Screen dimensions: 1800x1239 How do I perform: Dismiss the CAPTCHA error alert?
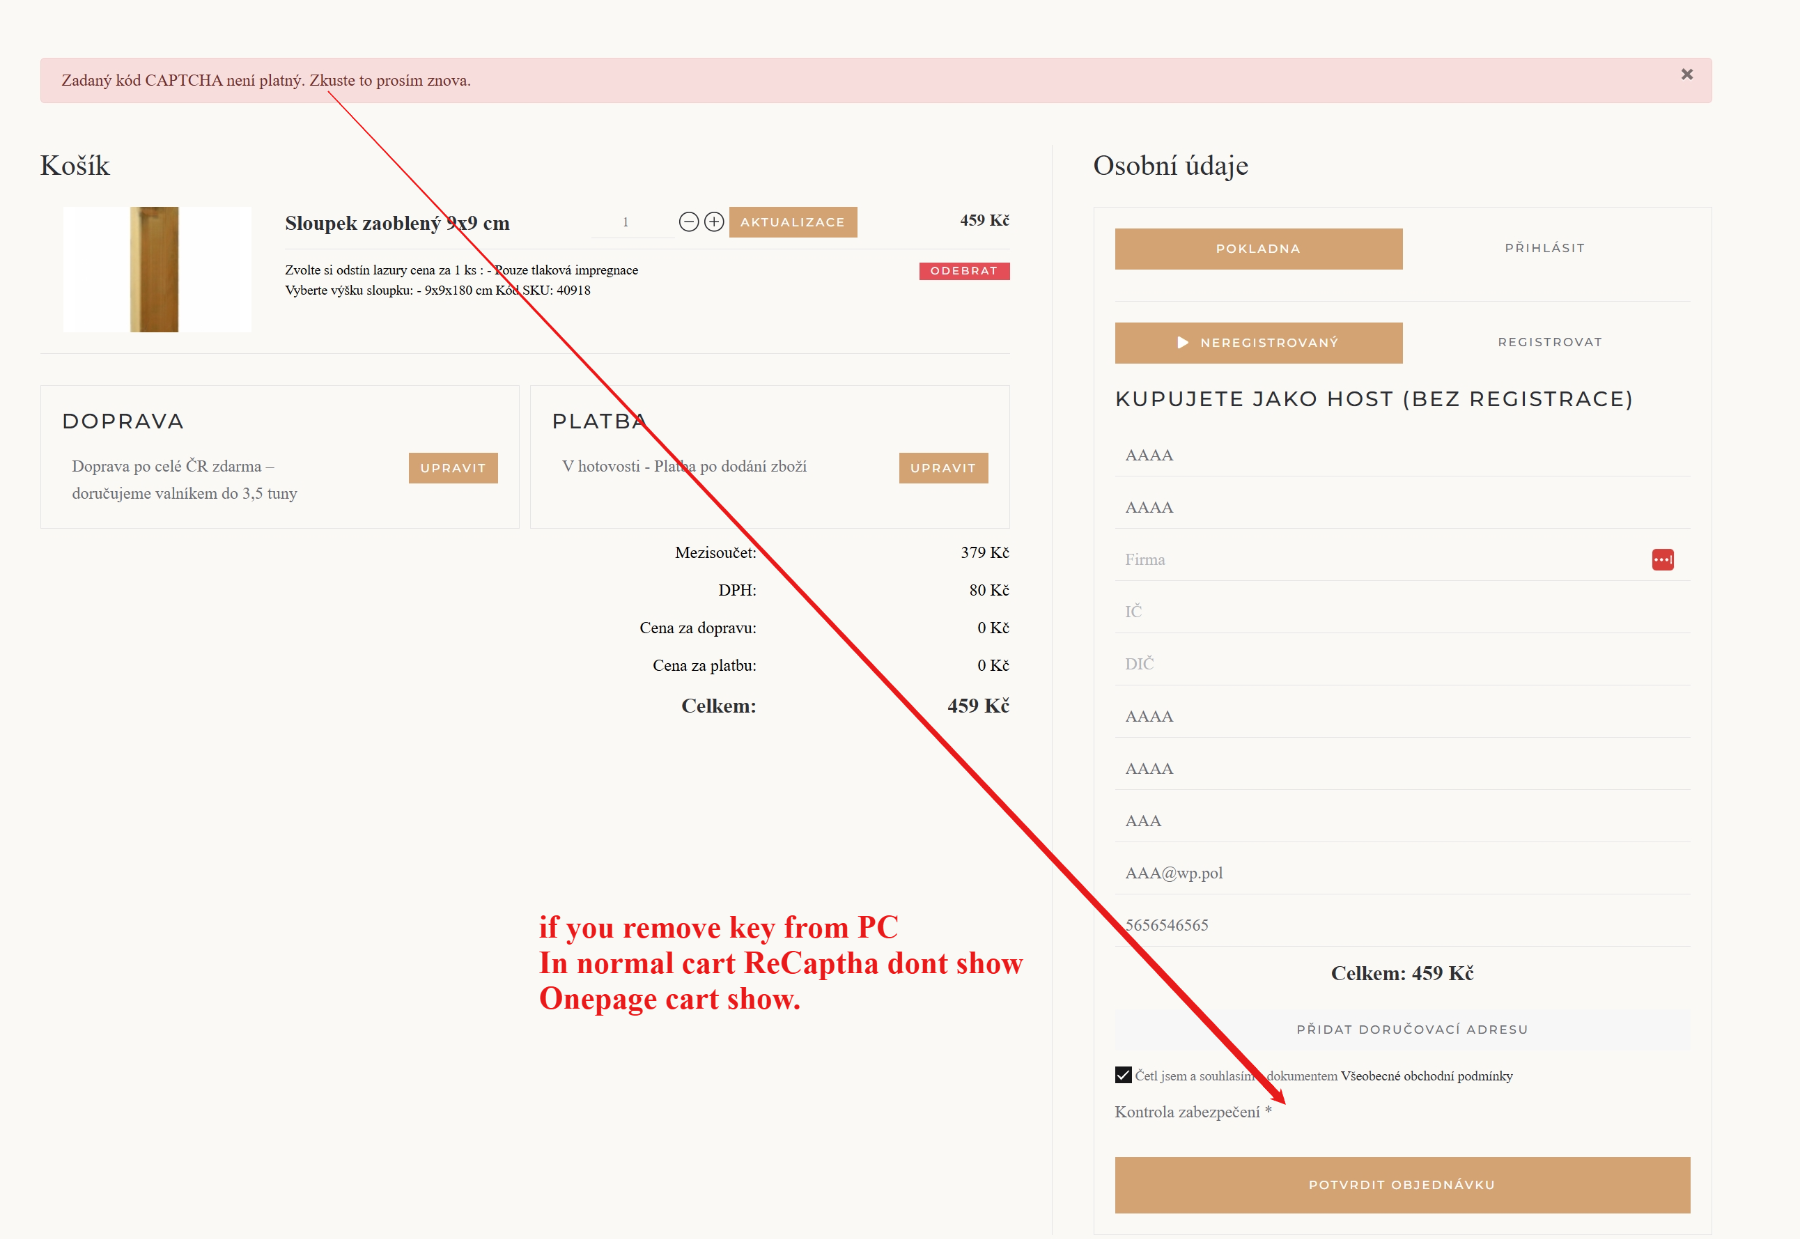tap(1686, 74)
